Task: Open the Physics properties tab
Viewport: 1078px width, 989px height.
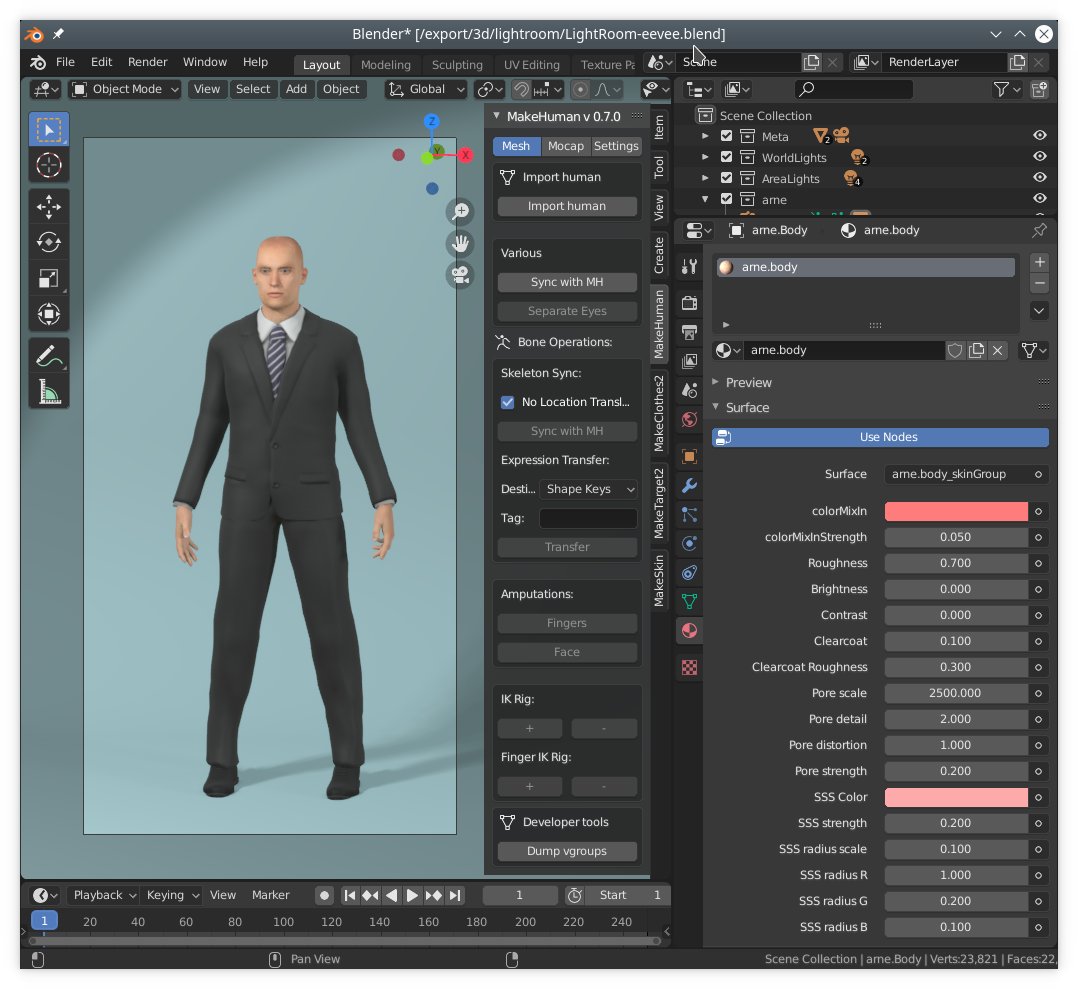Action: (689, 543)
